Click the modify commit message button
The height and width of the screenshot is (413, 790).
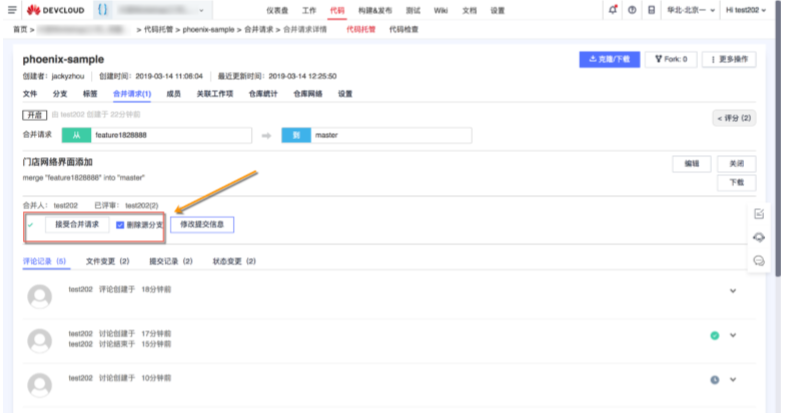coord(202,224)
